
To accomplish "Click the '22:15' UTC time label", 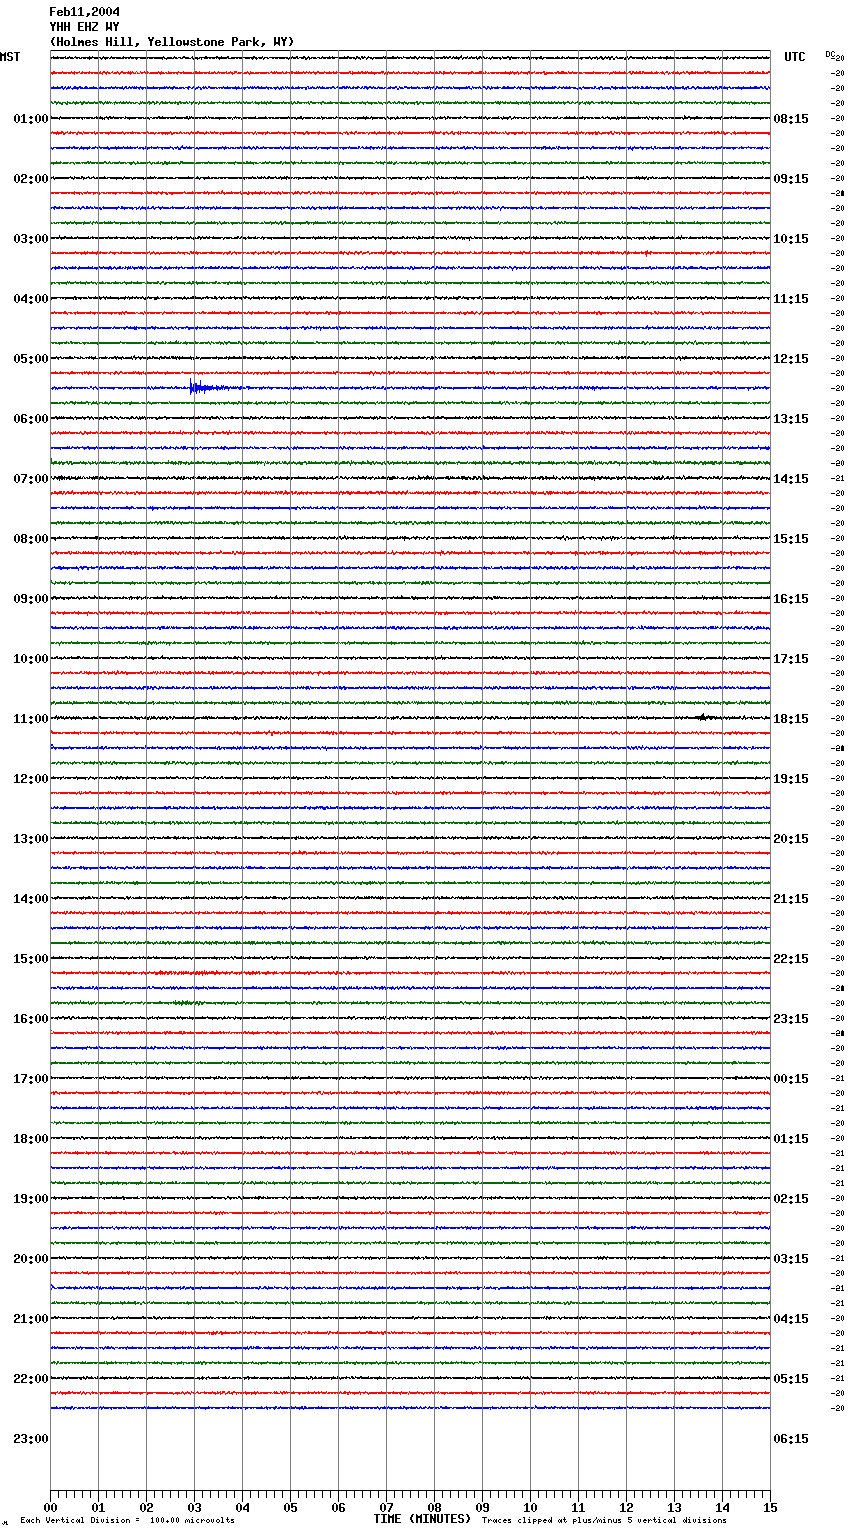I will 791,959.
